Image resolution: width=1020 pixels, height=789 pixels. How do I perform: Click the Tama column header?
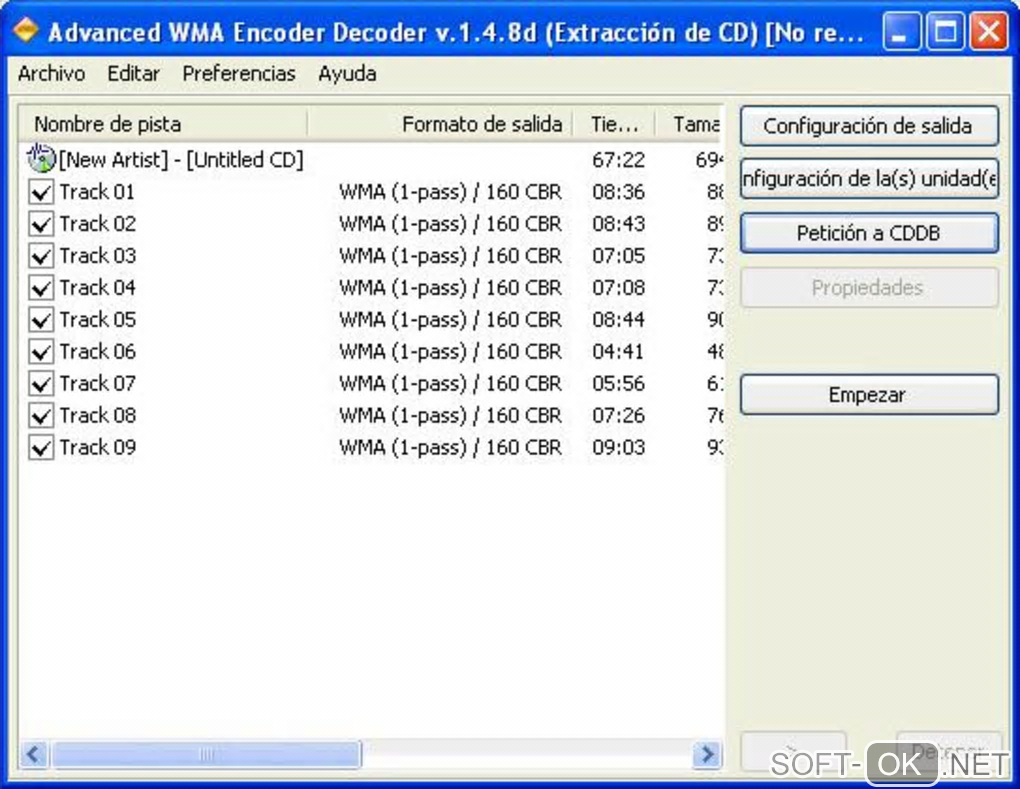(x=690, y=124)
